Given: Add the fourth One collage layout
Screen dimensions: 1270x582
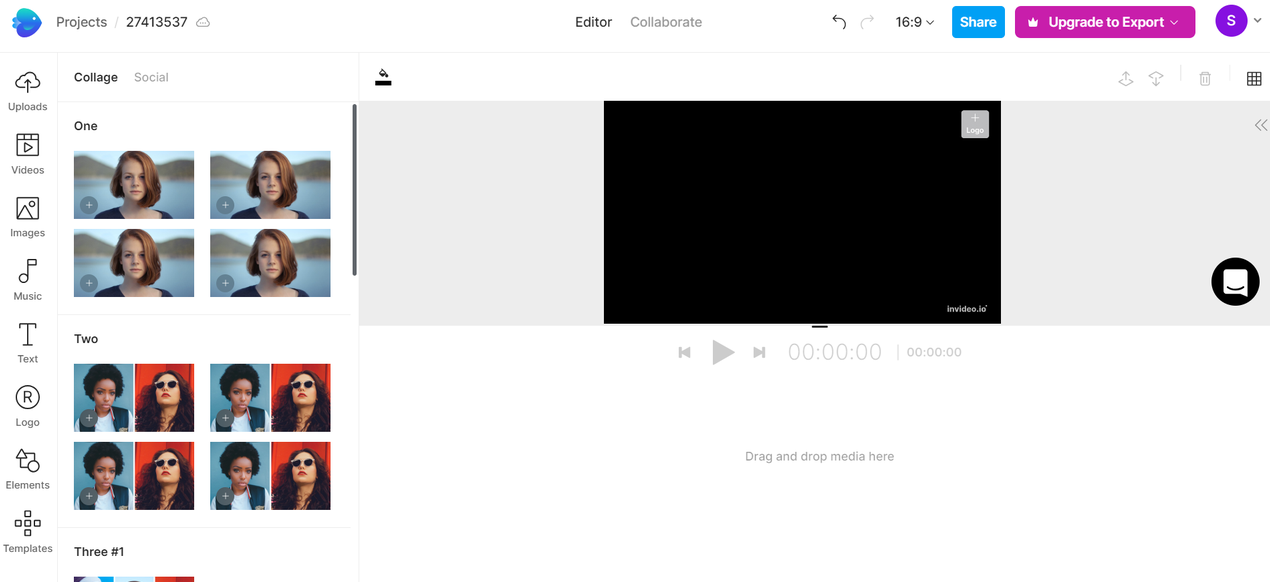Looking at the screenshot, I should pyautogui.click(x=270, y=263).
